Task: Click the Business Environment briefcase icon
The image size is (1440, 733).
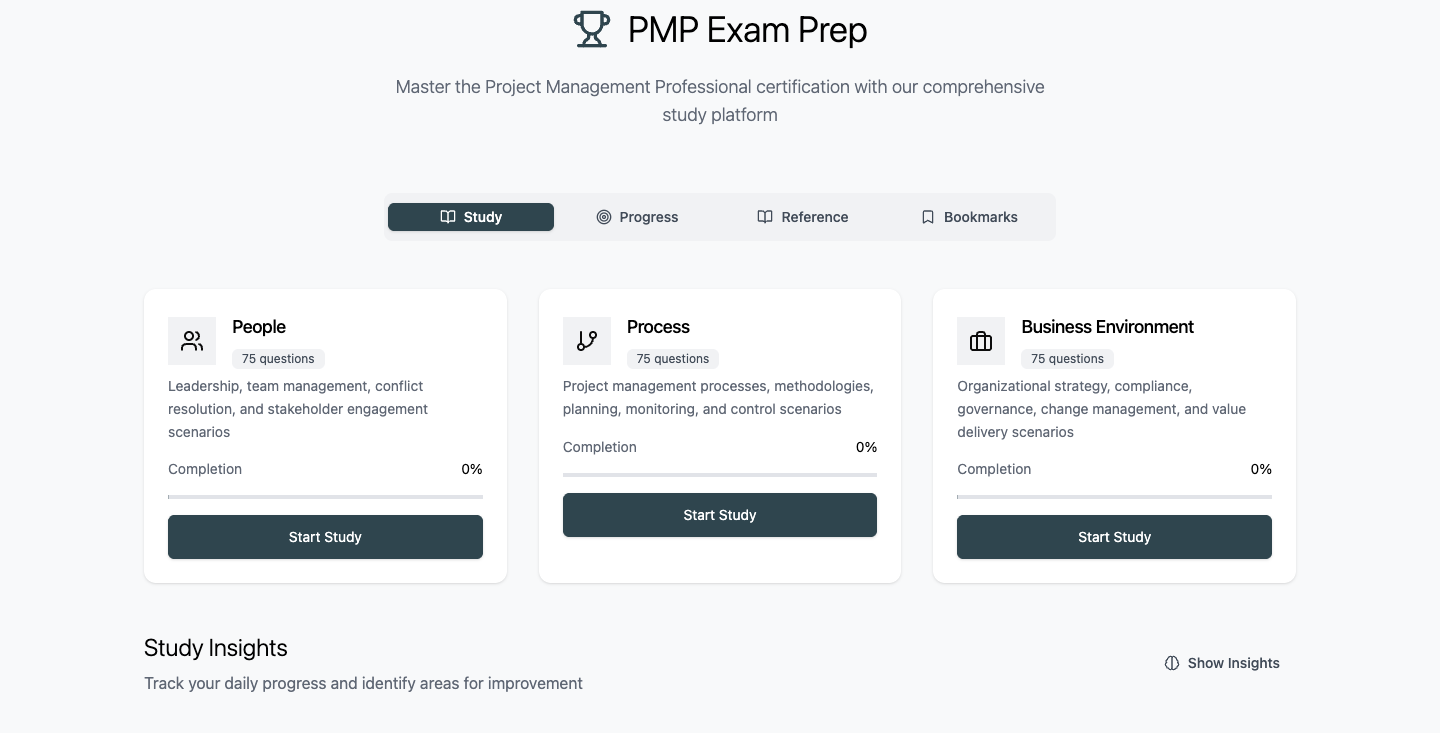Action: (x=981, y=341)
